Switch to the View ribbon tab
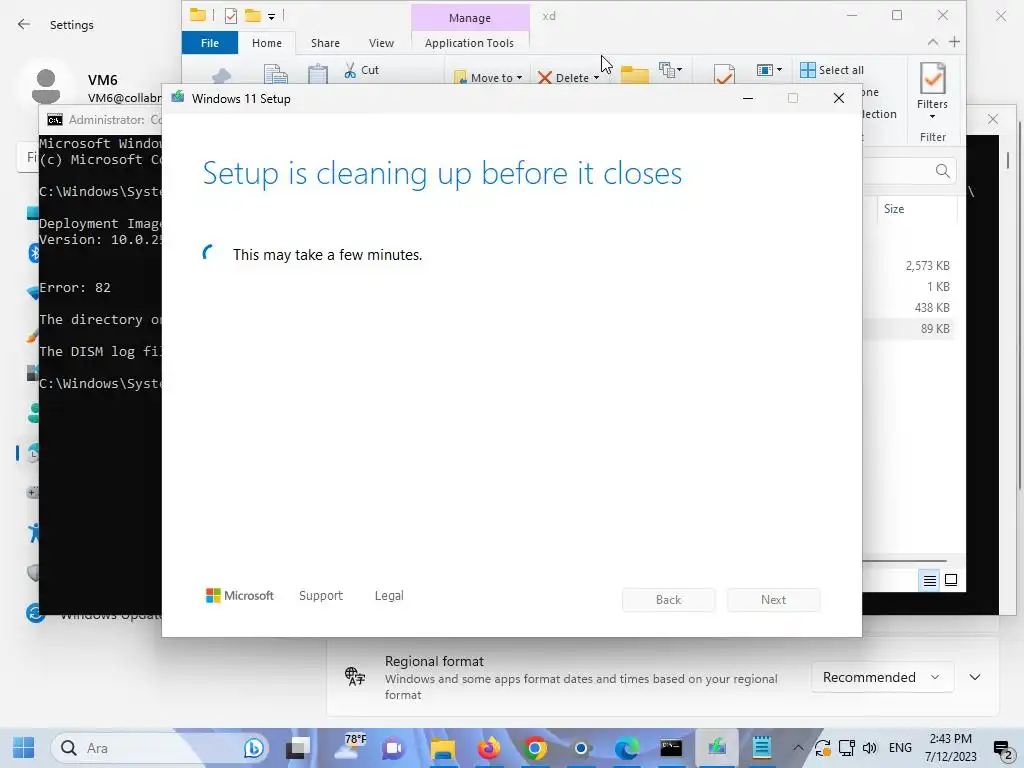Viewport: 1024px width, 768px height. click(x=381, y=43)
